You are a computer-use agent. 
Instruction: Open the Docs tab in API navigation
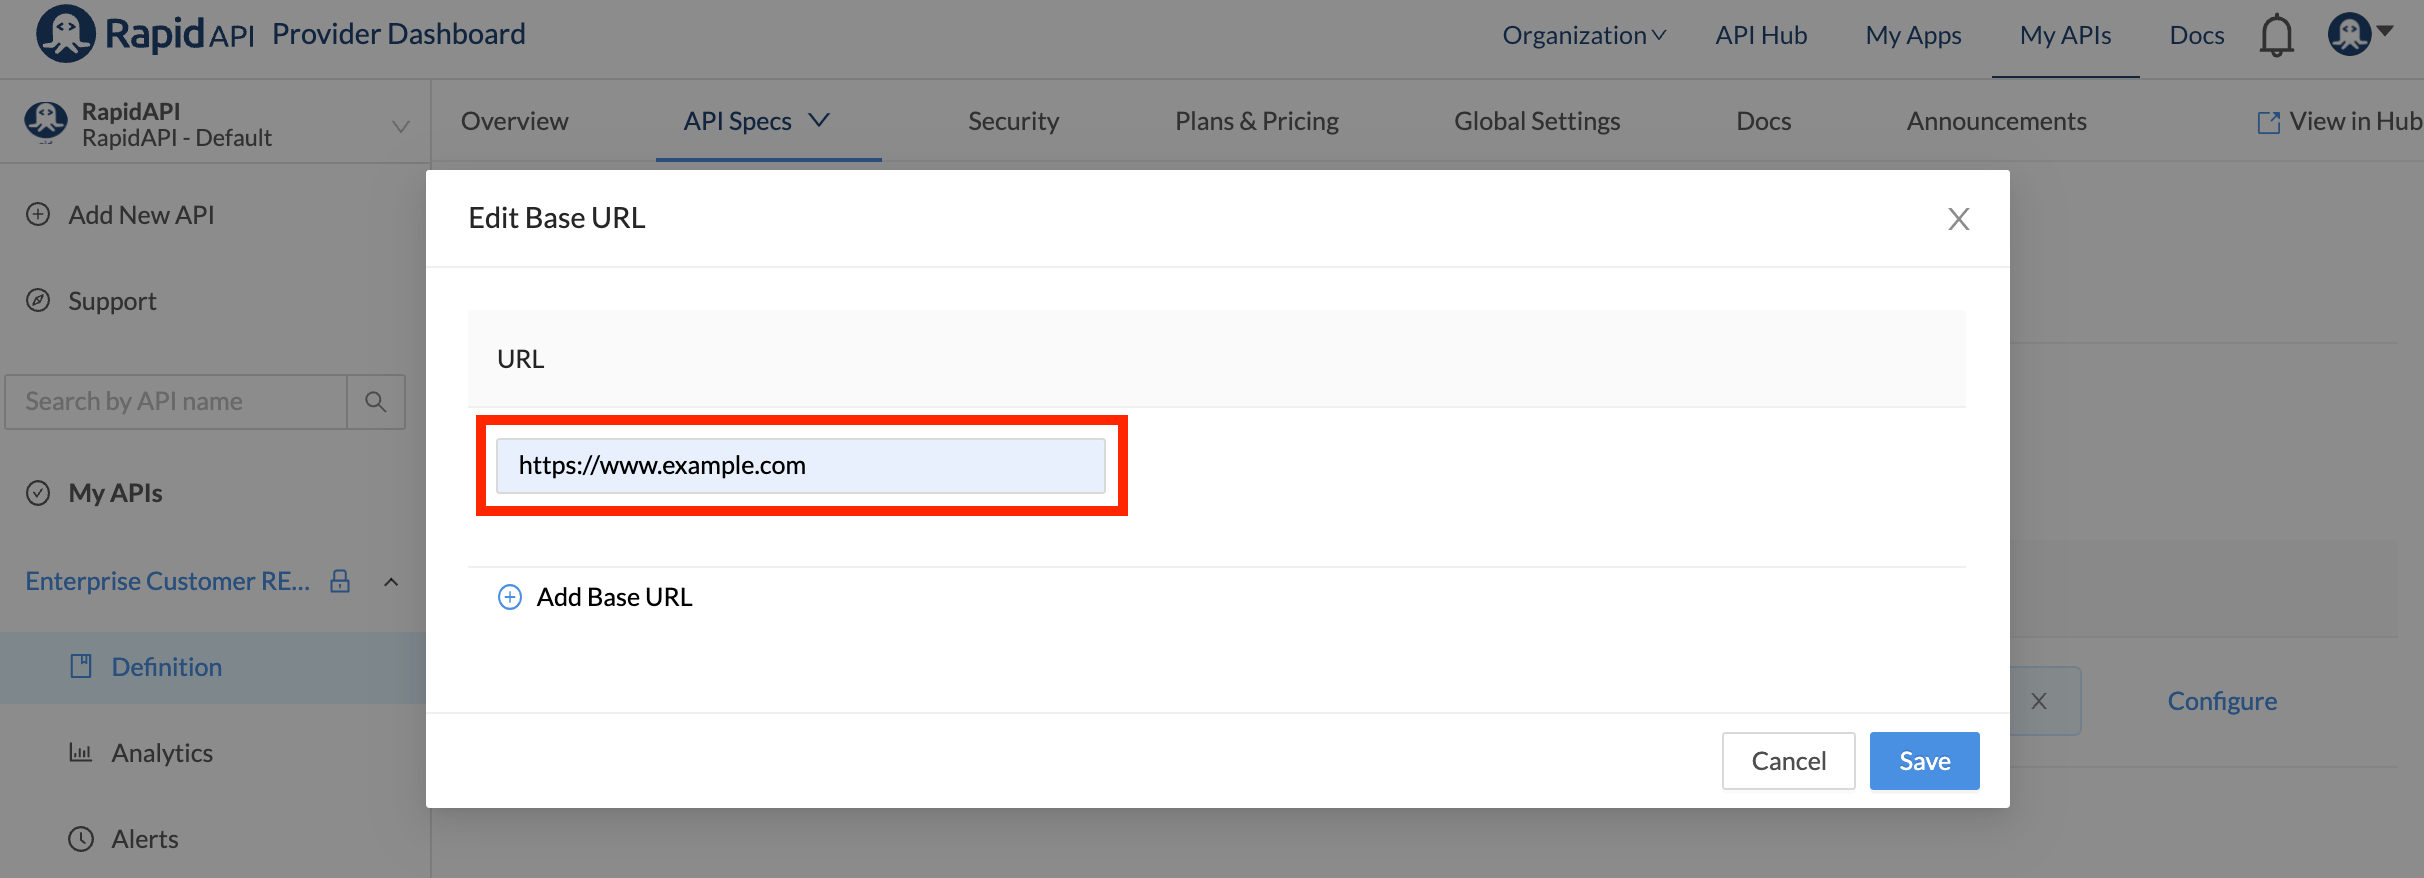(x=1763, y=121)
